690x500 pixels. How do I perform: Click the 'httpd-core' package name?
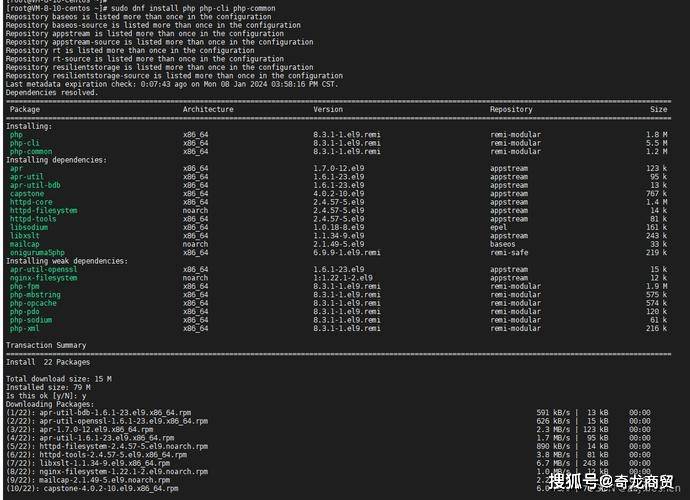tap(31, 202)
